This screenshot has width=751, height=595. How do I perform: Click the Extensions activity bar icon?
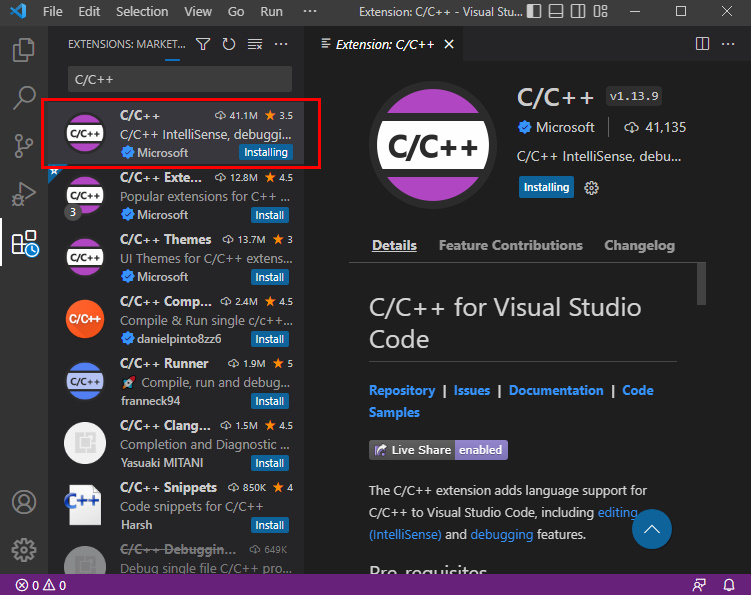point(24,243)
